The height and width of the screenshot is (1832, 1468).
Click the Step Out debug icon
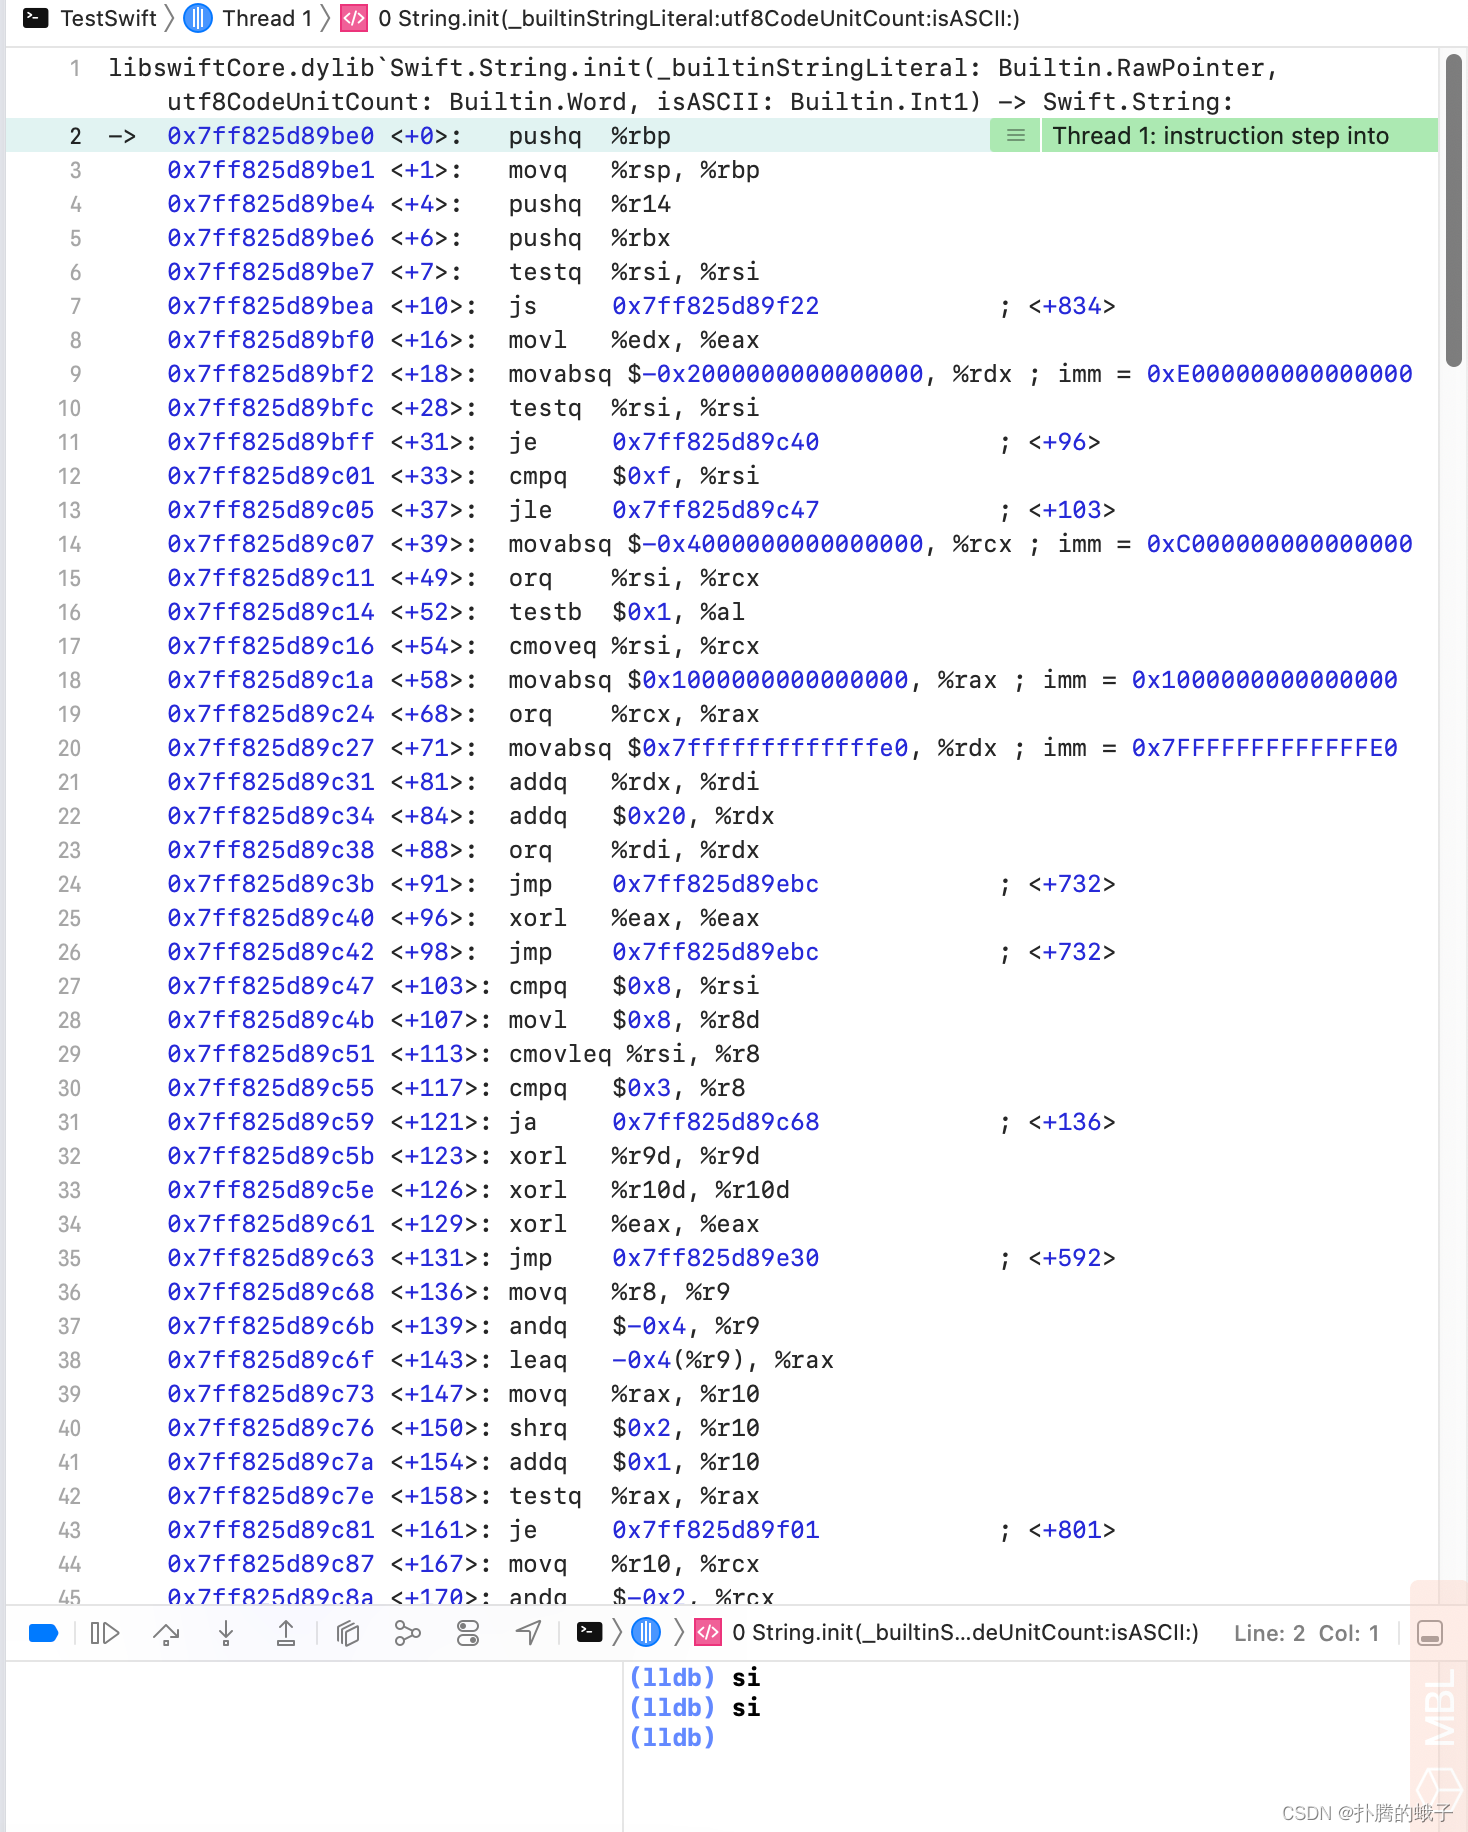[286, 1633]
